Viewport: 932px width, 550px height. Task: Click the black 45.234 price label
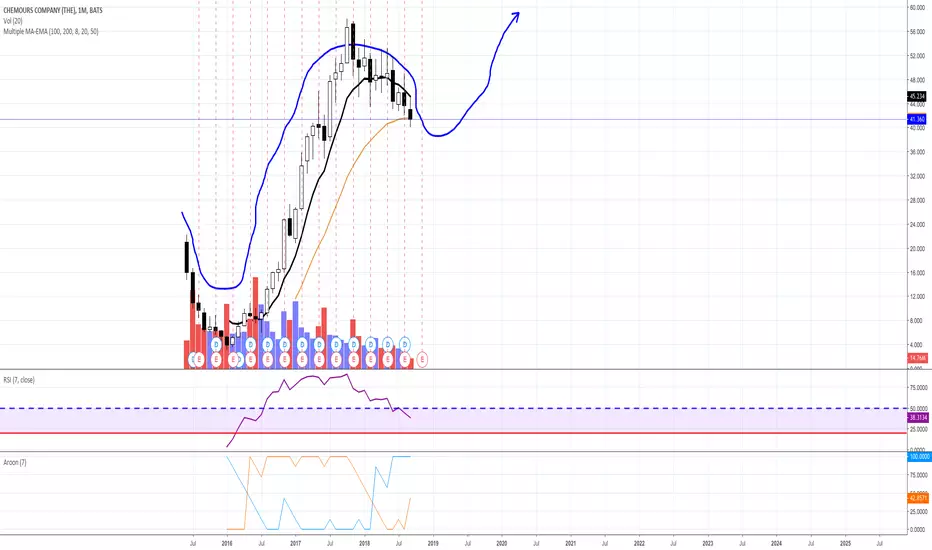click(x=917, y=96)
